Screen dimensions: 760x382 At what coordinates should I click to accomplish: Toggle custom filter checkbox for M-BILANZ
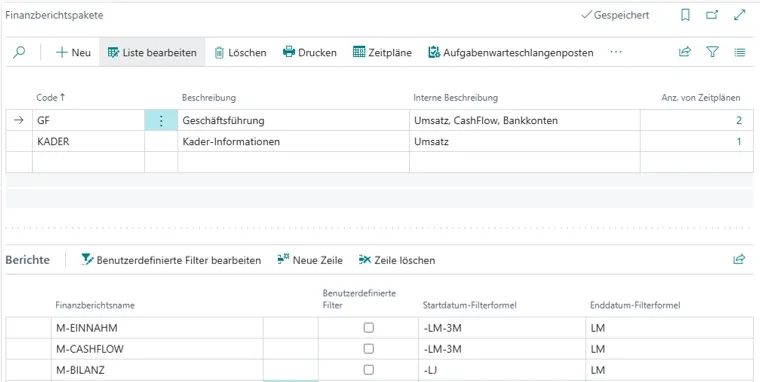pos(369,370)
